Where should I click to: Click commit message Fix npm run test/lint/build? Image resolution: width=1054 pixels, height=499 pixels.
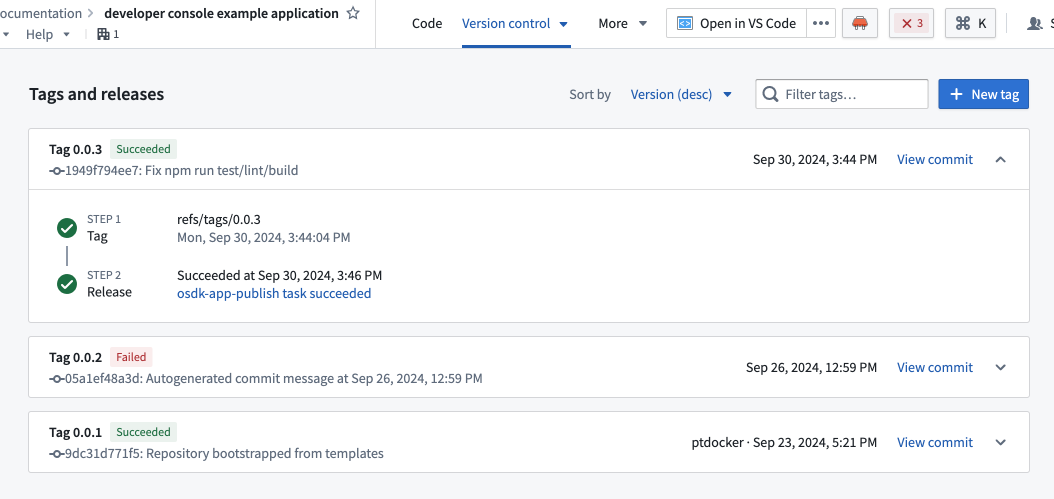[222, 171]
